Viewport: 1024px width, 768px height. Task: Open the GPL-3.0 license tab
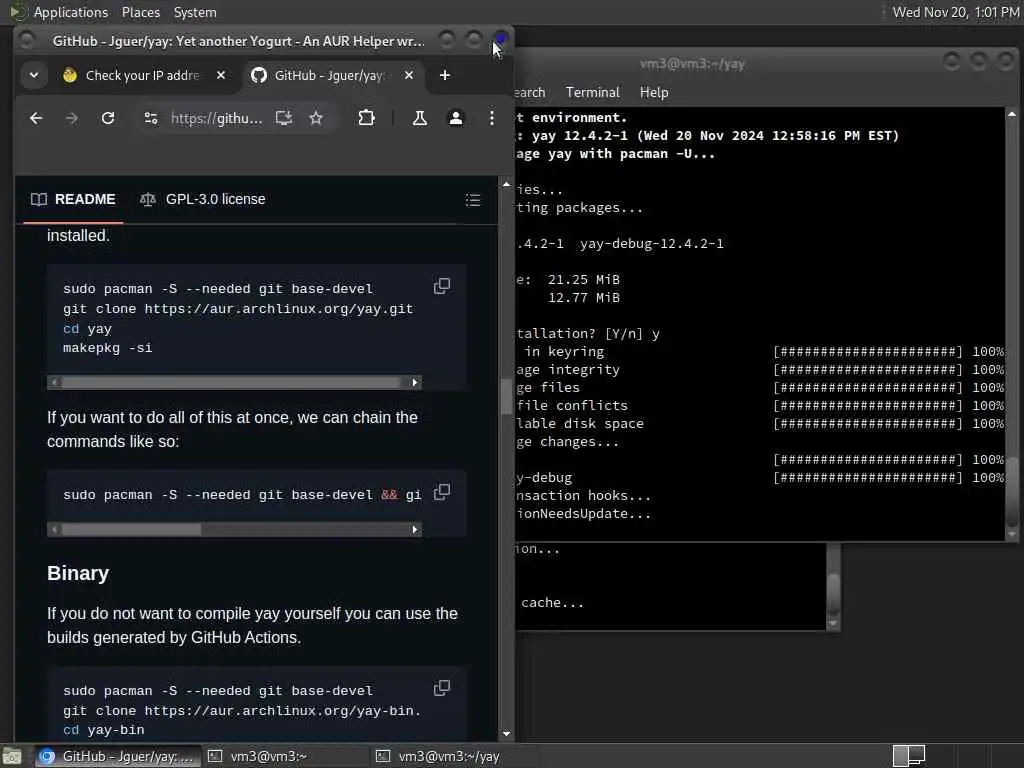(203, 199)
